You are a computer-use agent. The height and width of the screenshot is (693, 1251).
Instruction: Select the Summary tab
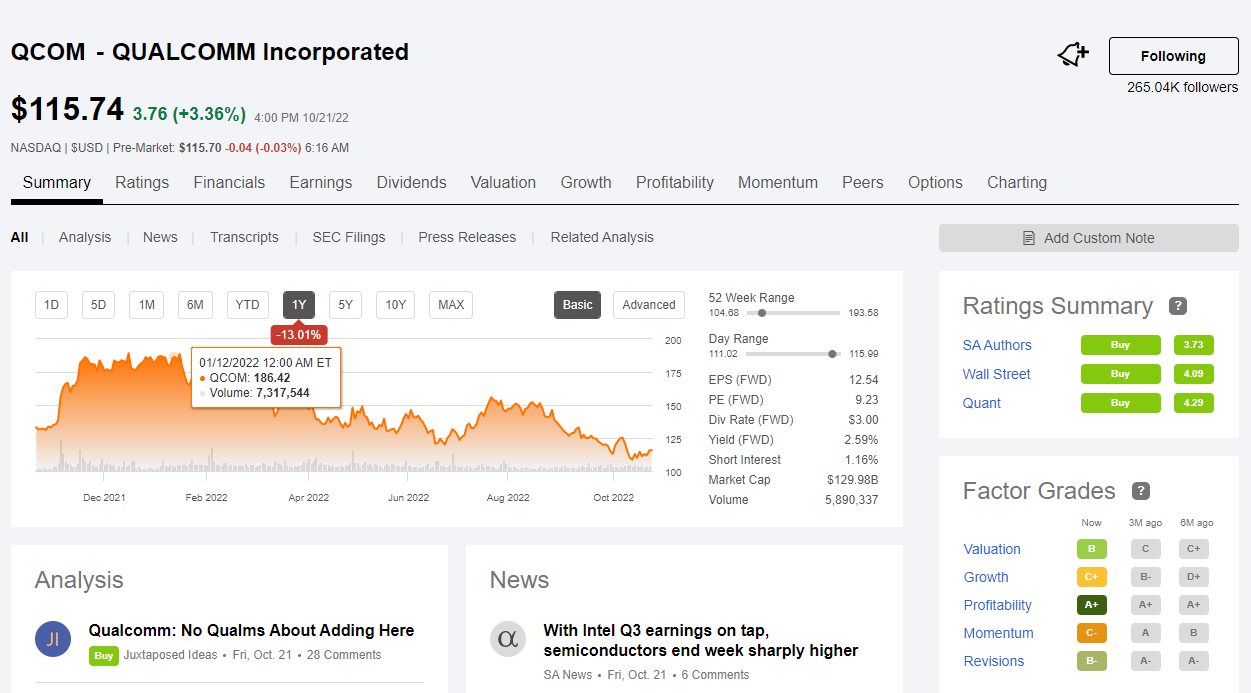pyautogui.click(x=57, y=182)
